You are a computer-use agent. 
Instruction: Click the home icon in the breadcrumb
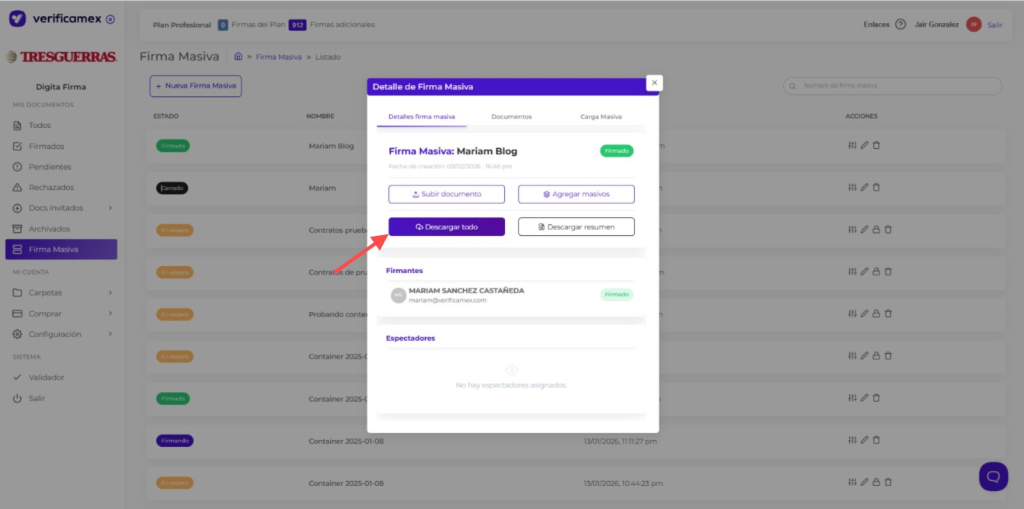coord(238,57)
